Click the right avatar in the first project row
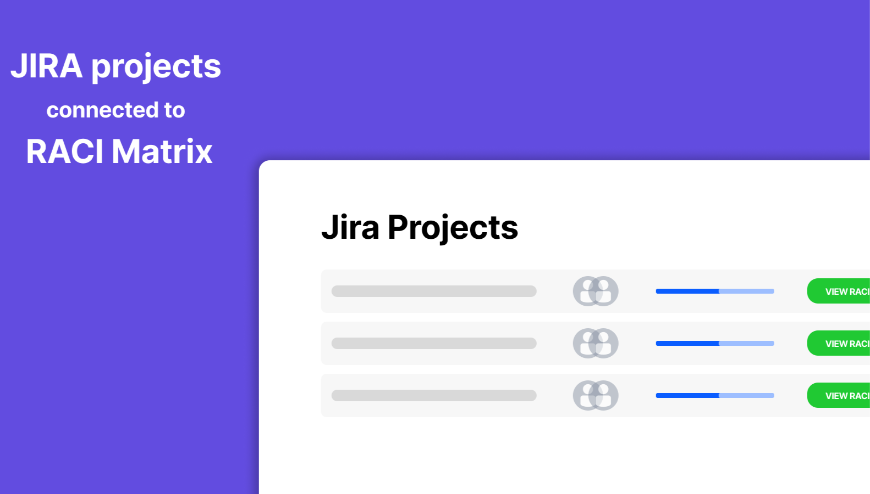870x494 pixels. (x=606, y=291)
